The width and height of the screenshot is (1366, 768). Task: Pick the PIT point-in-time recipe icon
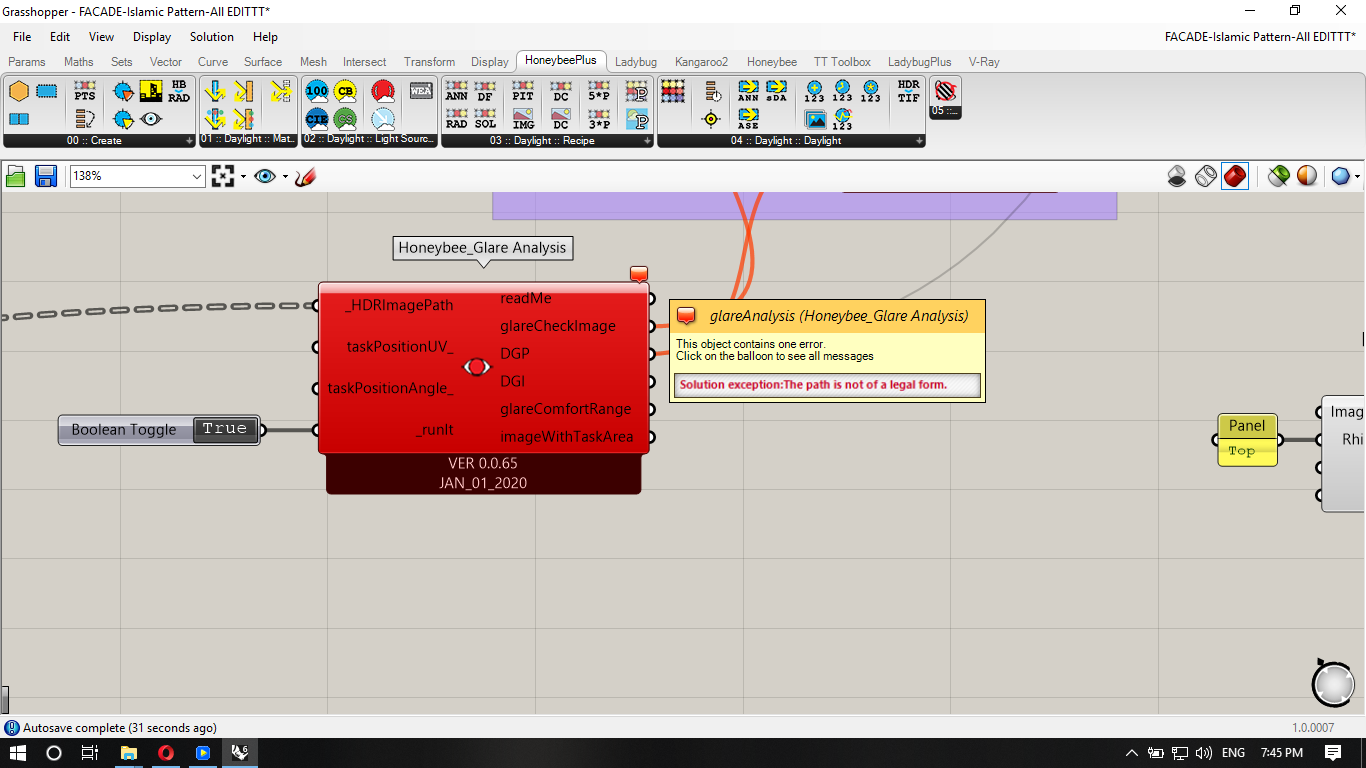tap(523, 91)
